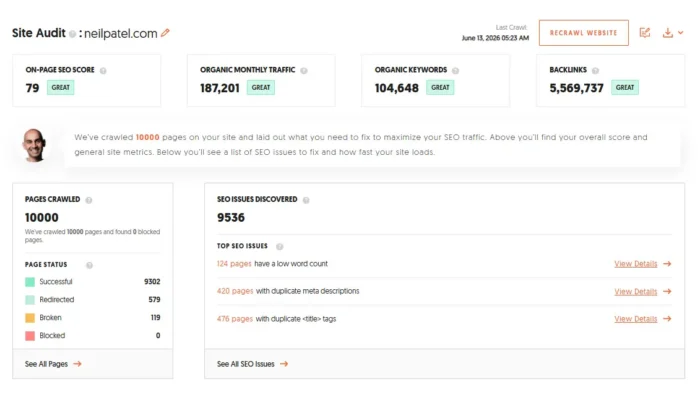Show help tooltip for Organic Monthly Traffic
The width and height of the screenshot is (700, 397).
304,71
